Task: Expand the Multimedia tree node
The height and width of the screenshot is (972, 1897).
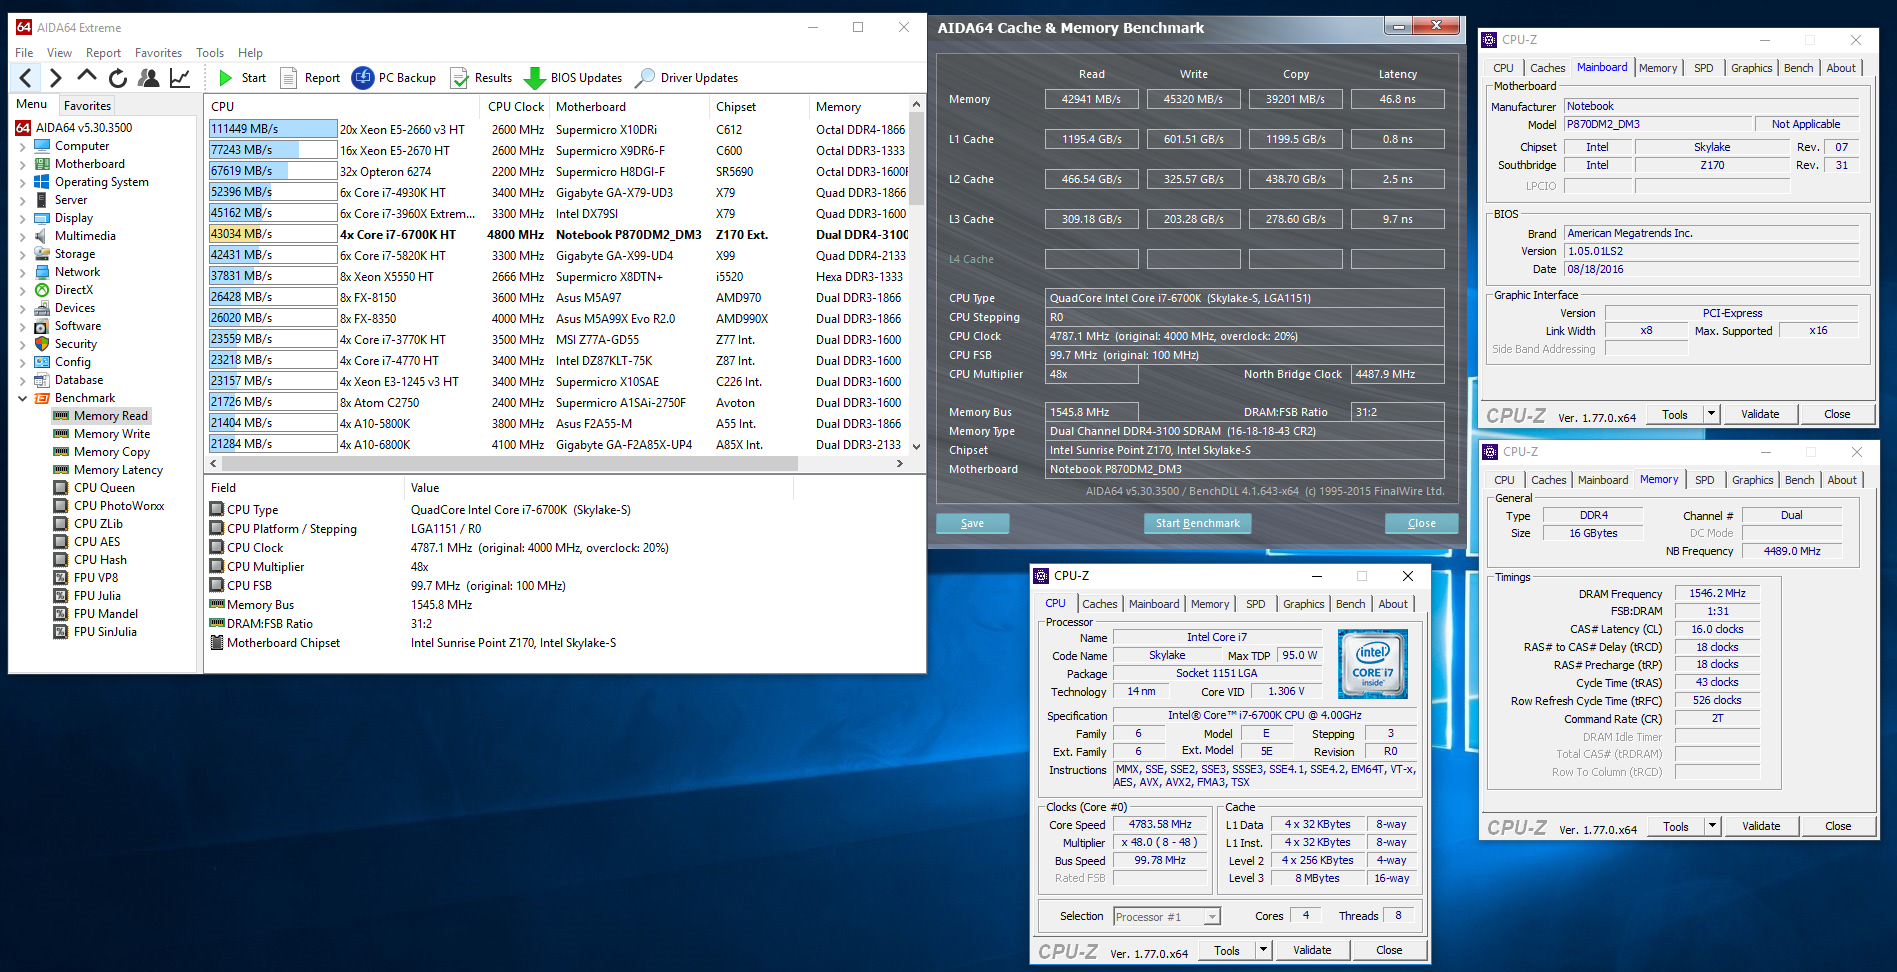Action: click(22, 236)
